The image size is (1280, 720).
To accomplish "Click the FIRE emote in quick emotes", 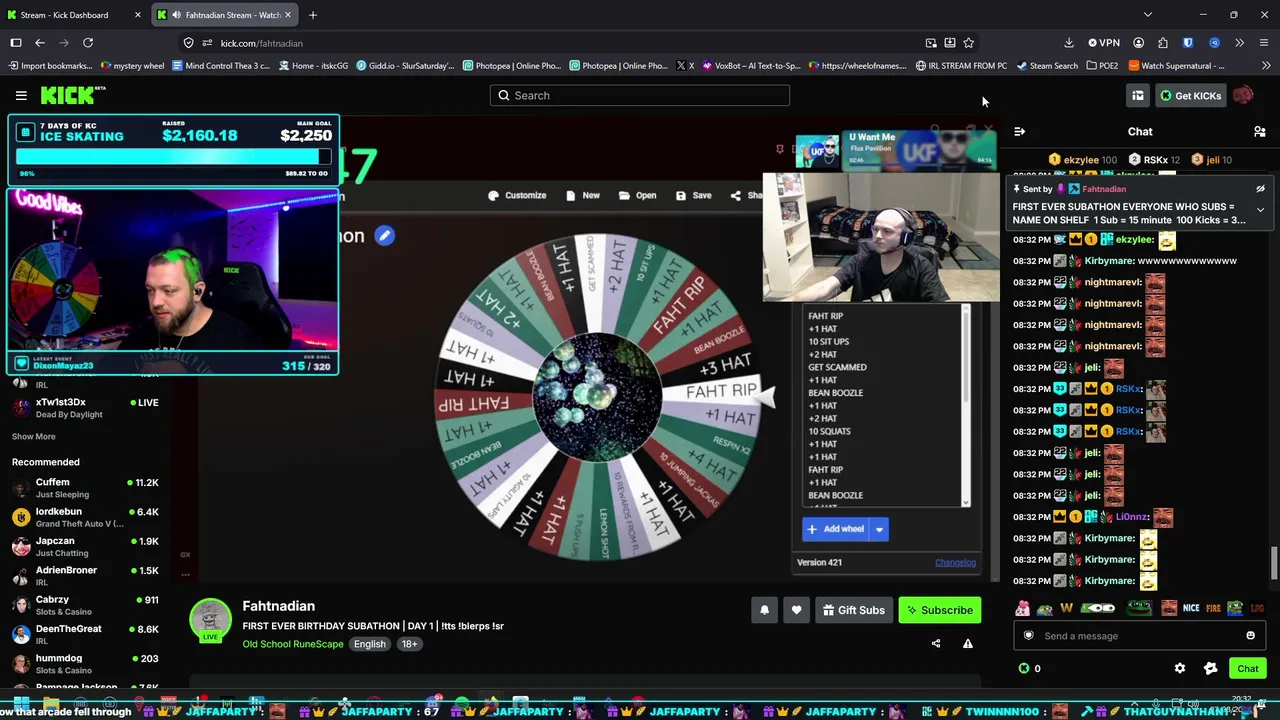I will [x=1213, y=607].
